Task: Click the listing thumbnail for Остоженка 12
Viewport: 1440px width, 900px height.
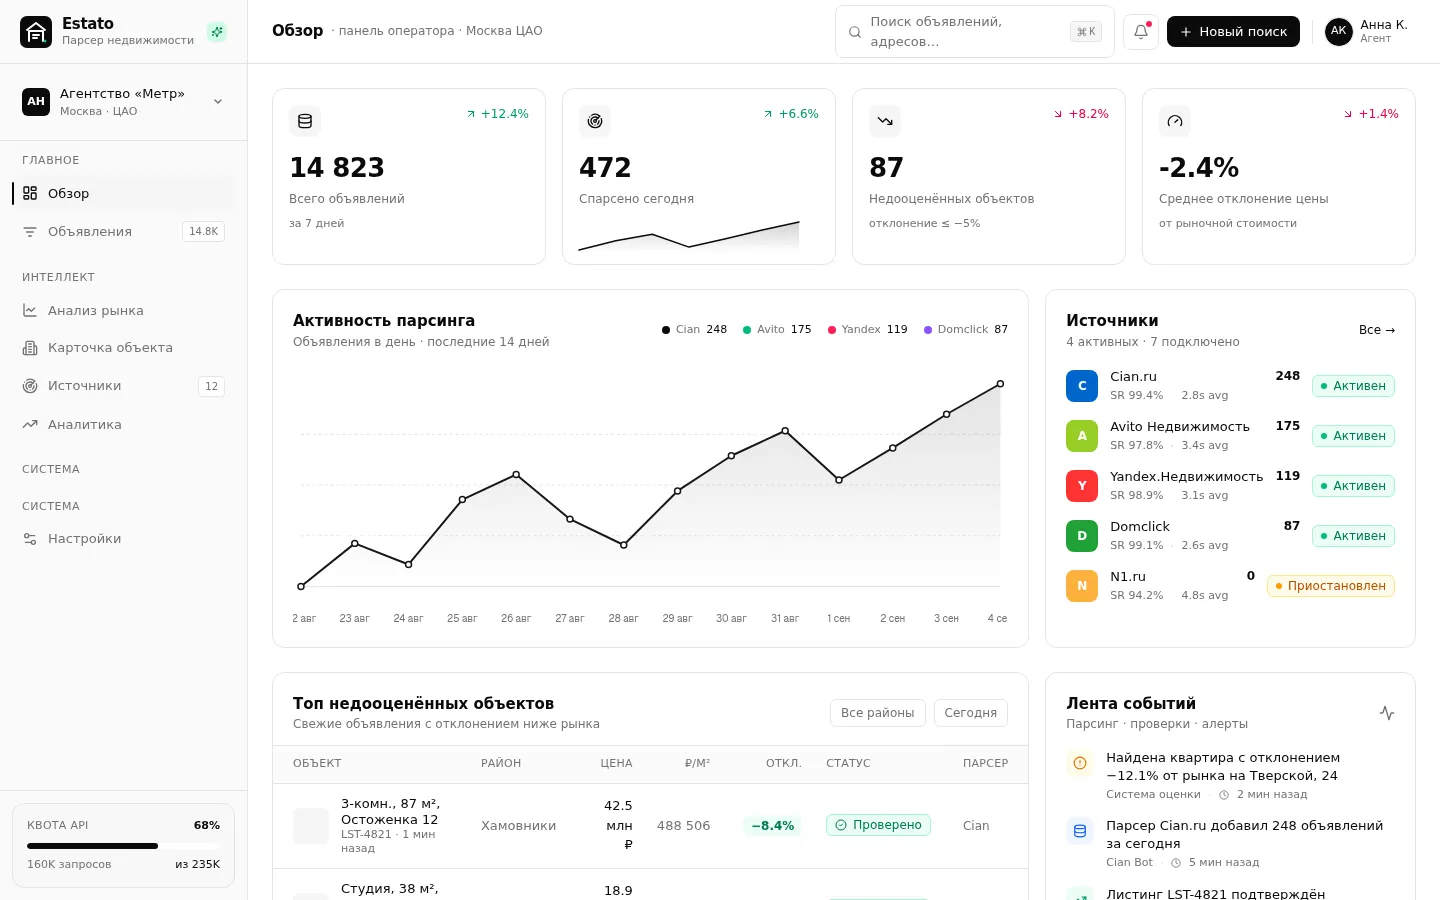Action: 311,826
